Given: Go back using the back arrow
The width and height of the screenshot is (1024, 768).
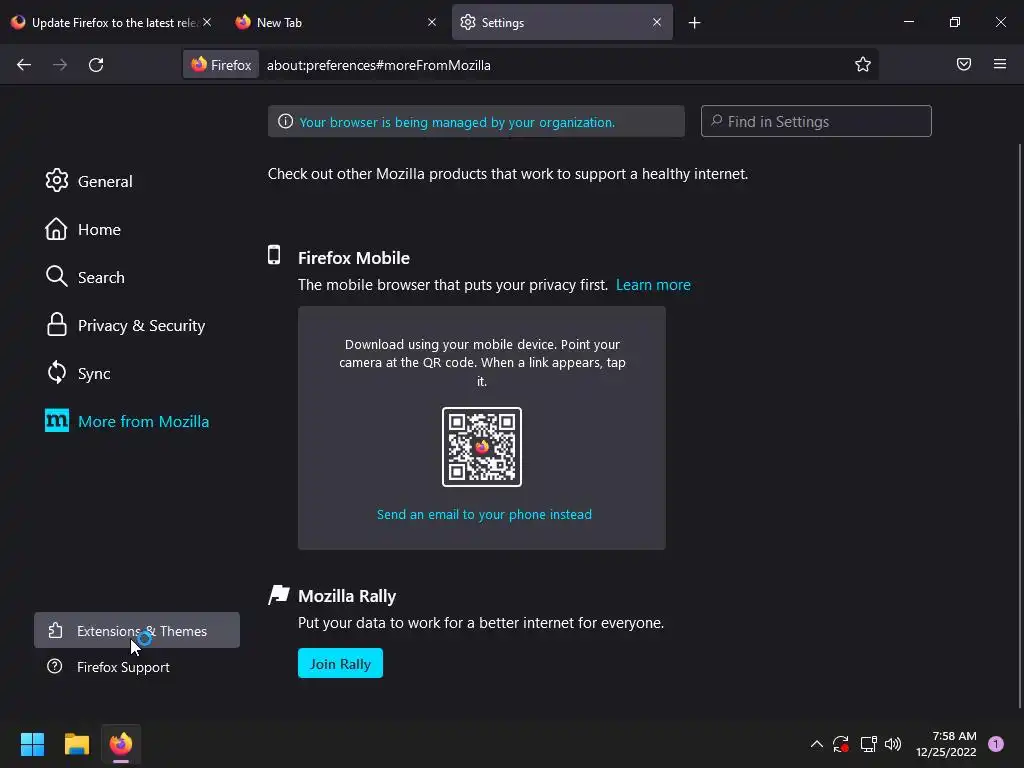Looking at the screenshot, I should click(x=24, y=65).
